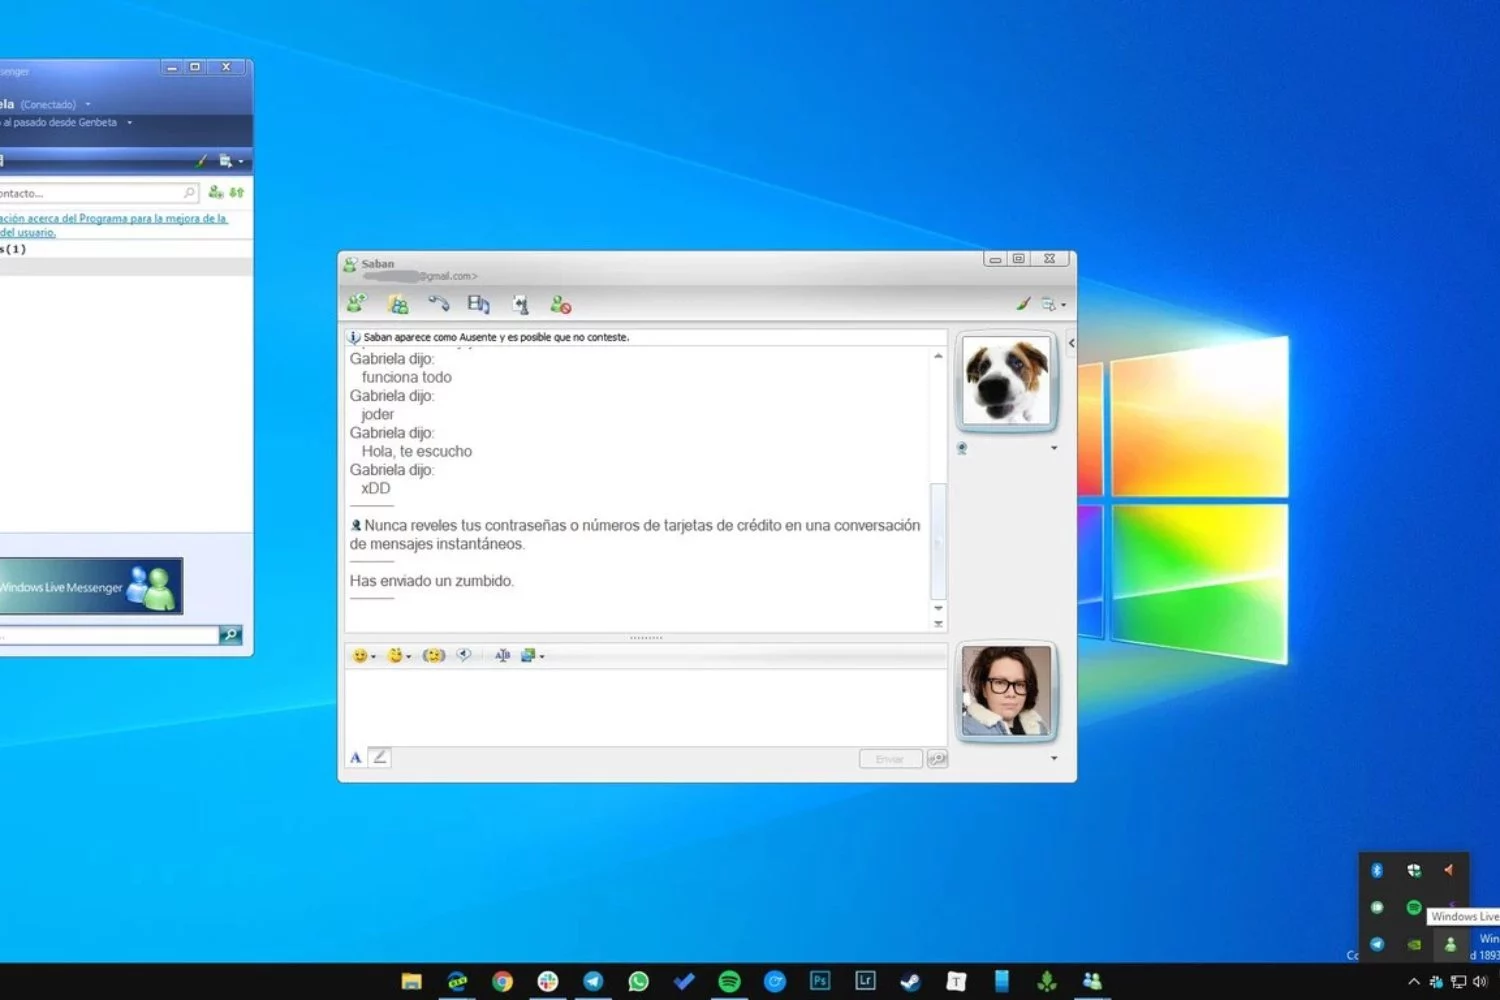Image resolution: width=1500 pixels, height=1000 pixels.
Task: Toggle handwriting input mode with pen icon
Action: [380, 758]
